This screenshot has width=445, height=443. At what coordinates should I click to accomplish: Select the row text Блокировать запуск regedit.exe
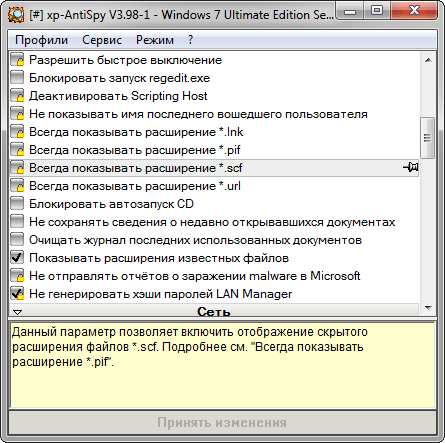(x=119, y=78)
